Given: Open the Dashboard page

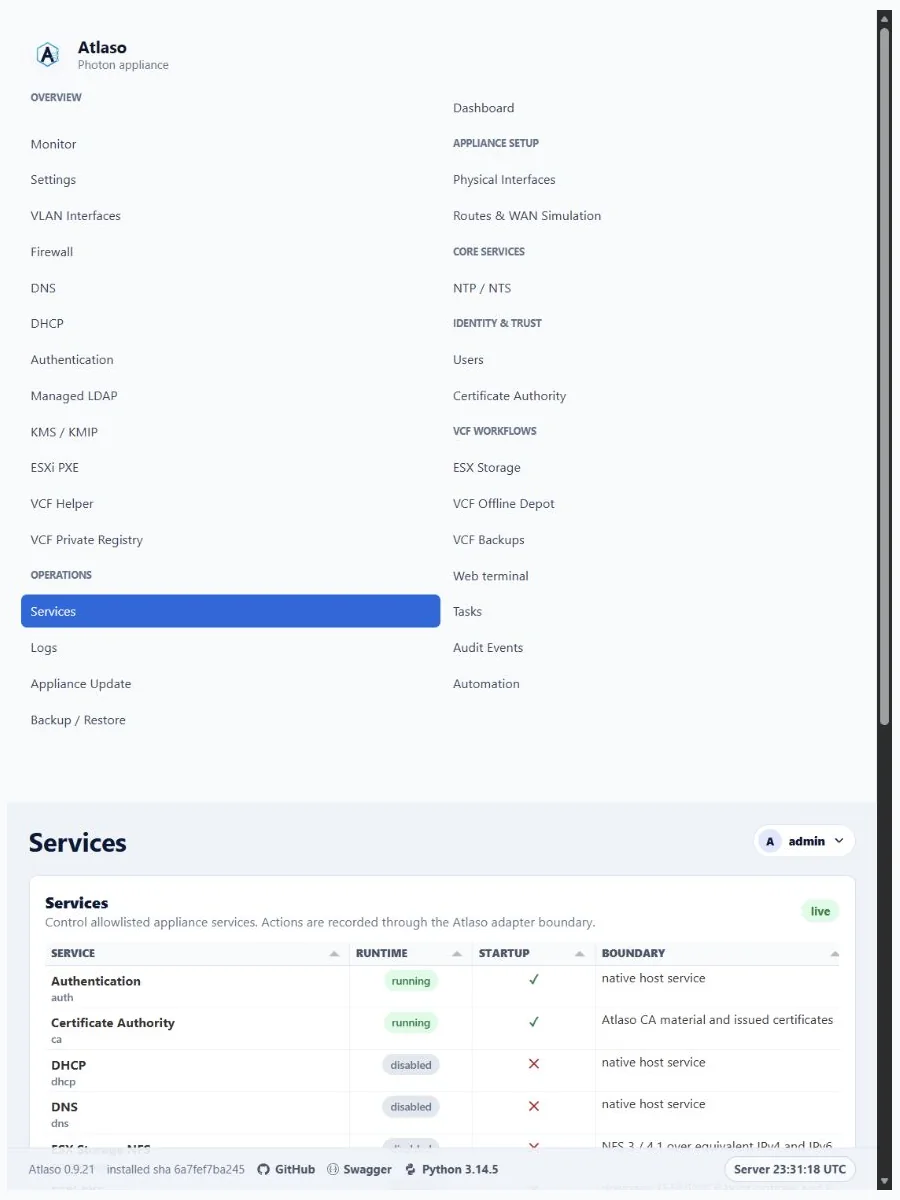Looking at the screenshot, I should pos(483,108).
